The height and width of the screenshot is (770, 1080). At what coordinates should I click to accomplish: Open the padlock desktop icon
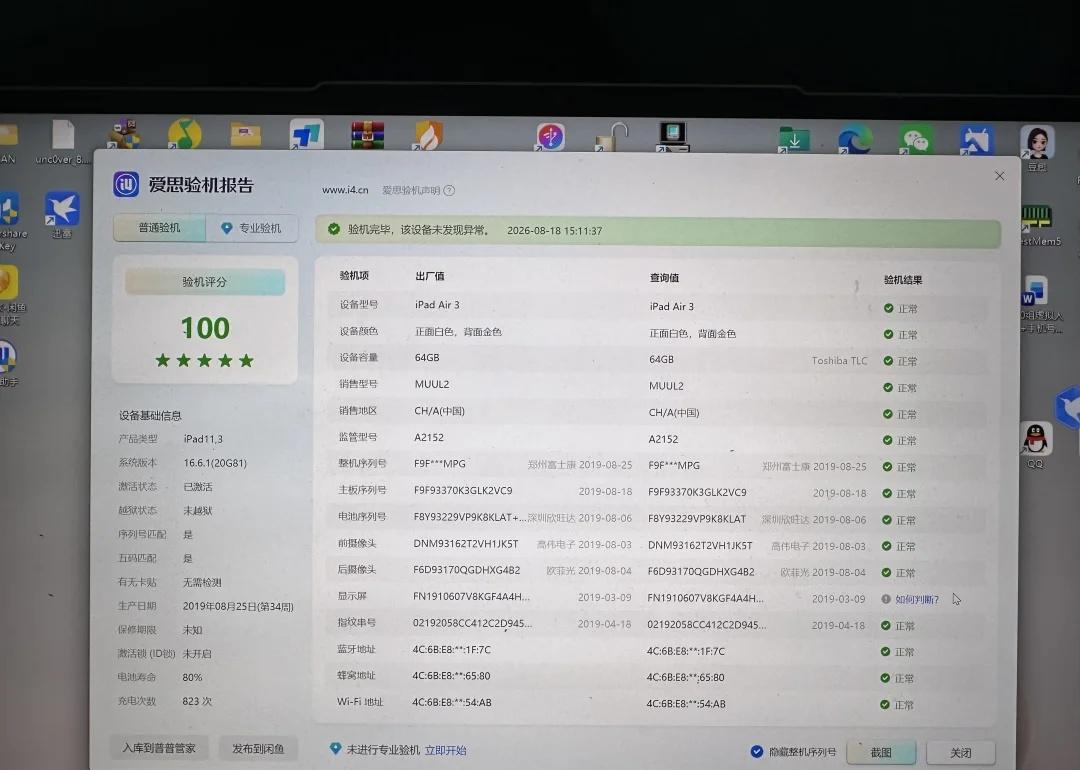tap(611, 136)
